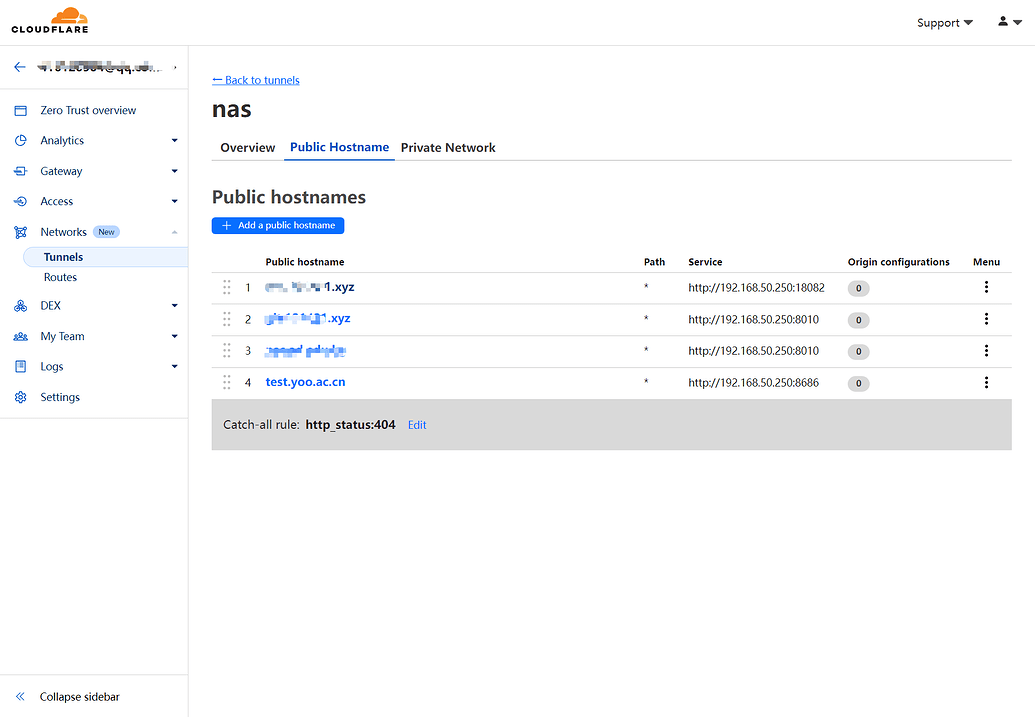Viewport: 1035px width, 717px height.
Task: Click the Access sidebar icon
Action: (x=20, y=201)
